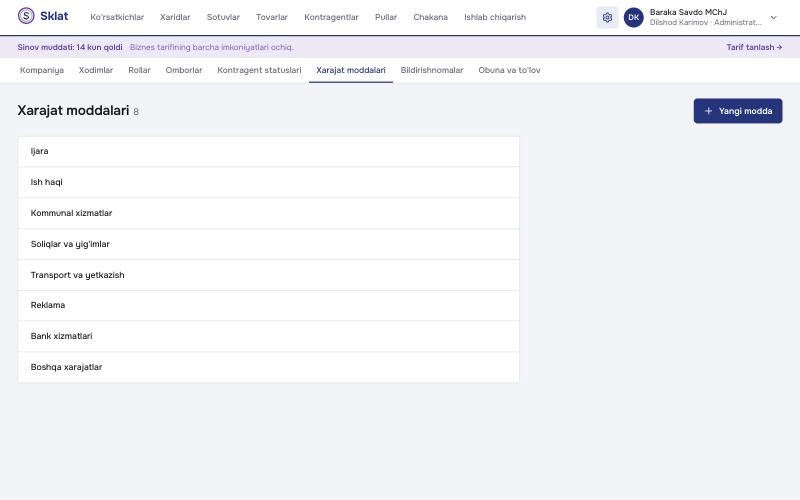Open the Xaridlar menu

pos(175,17)
